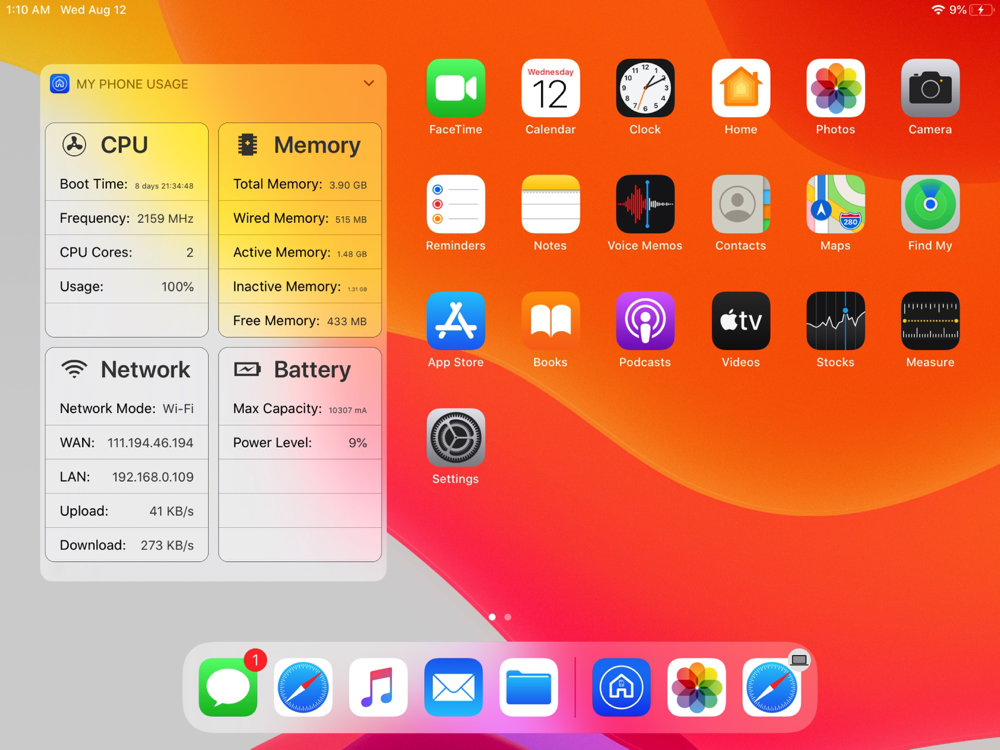Viewport: 1000px width, 750px height.
Task: Tap the Wi-Fi status bar indicator
Action: pyautogui.click(x=938, y=10)
